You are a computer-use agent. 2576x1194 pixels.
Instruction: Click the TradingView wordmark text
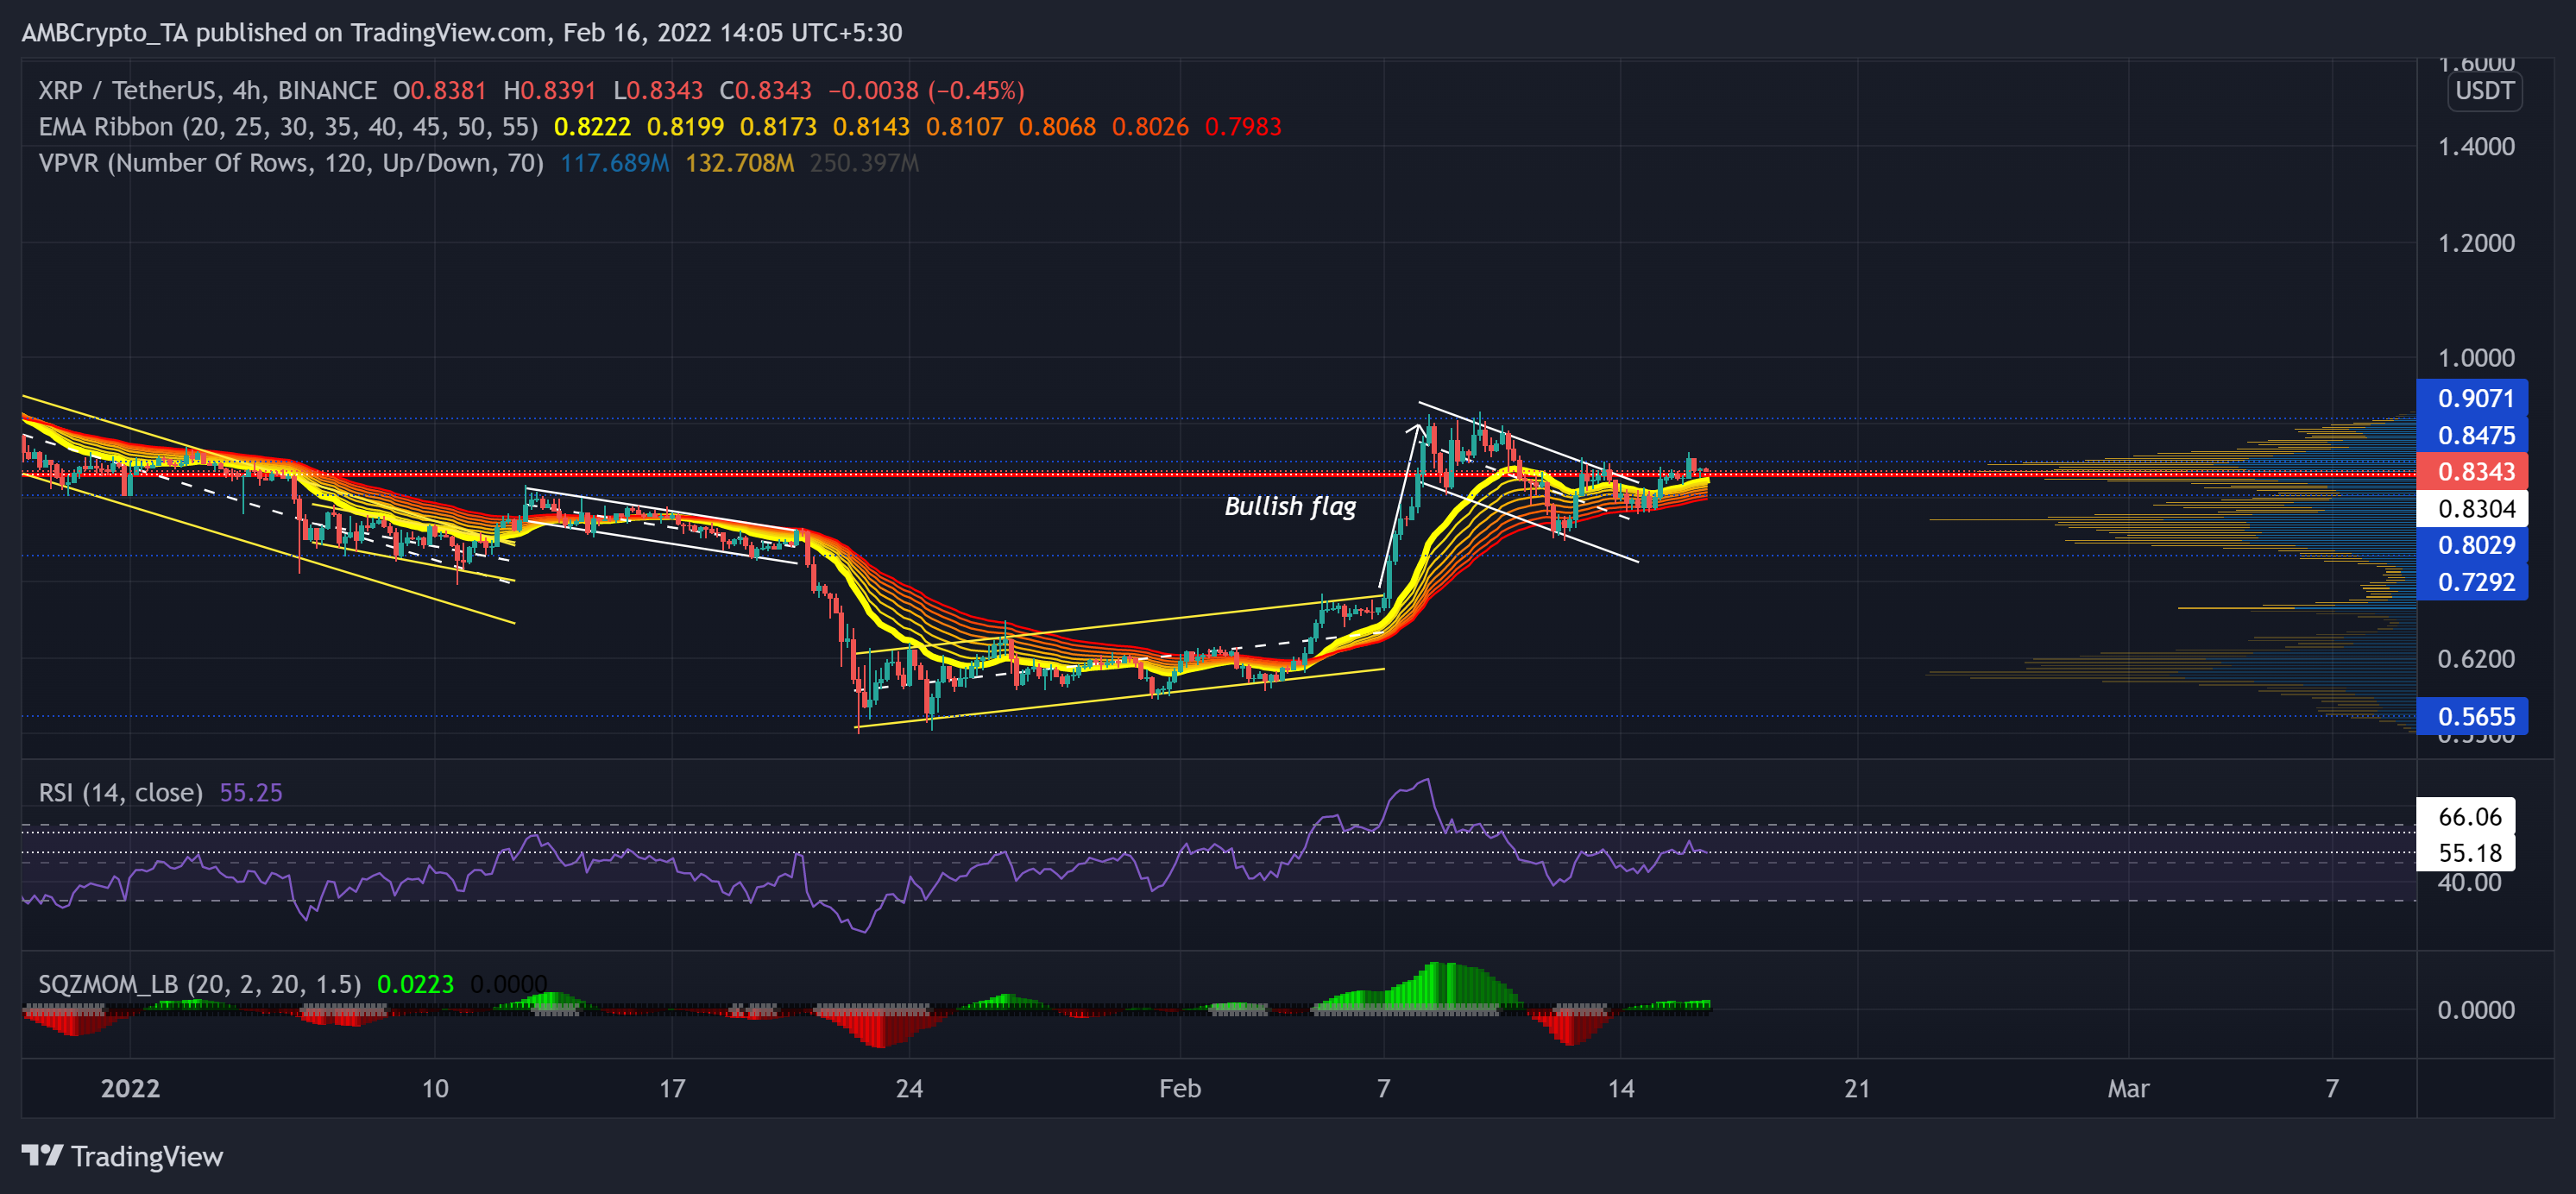pyautogui.click(x=147, y=1157)
